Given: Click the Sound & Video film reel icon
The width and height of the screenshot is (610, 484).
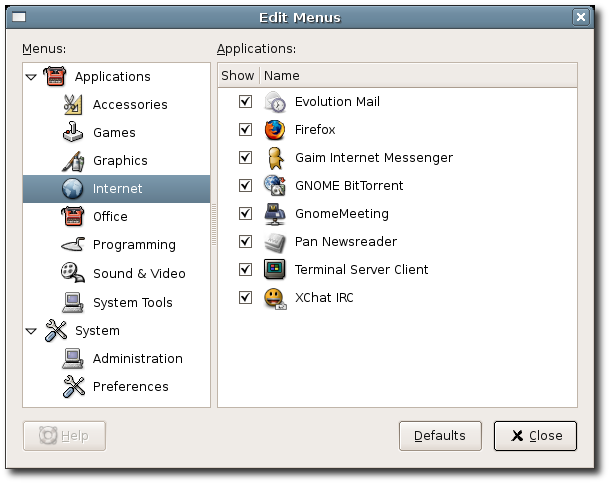Looking at the screenshot, I should pyautogui.click(x=72, y=273).
